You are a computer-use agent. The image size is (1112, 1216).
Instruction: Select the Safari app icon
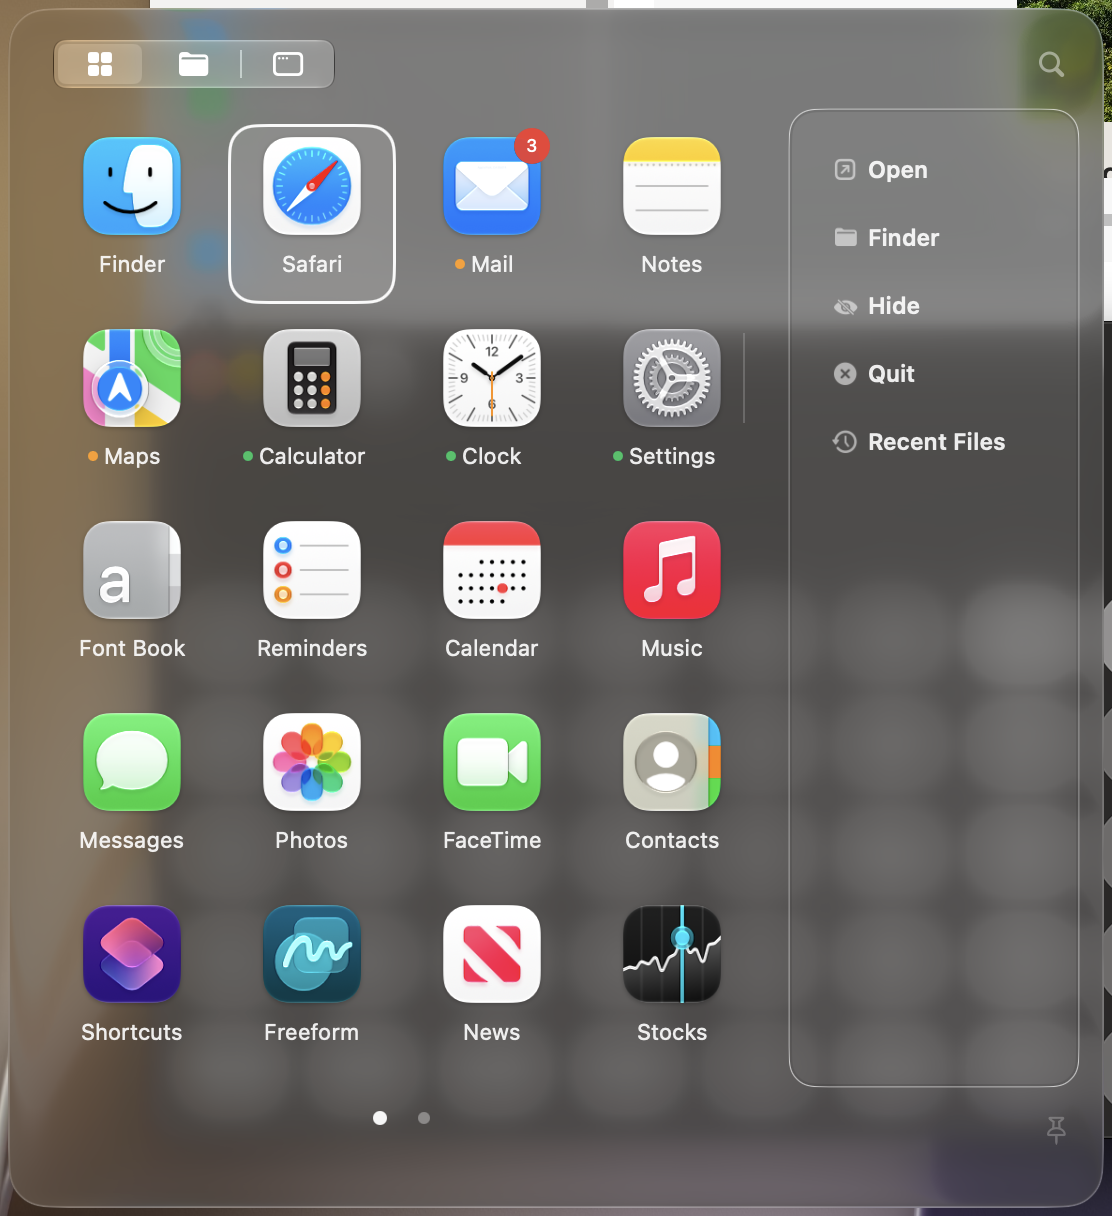pyautogui.click(x=312, y=186)
